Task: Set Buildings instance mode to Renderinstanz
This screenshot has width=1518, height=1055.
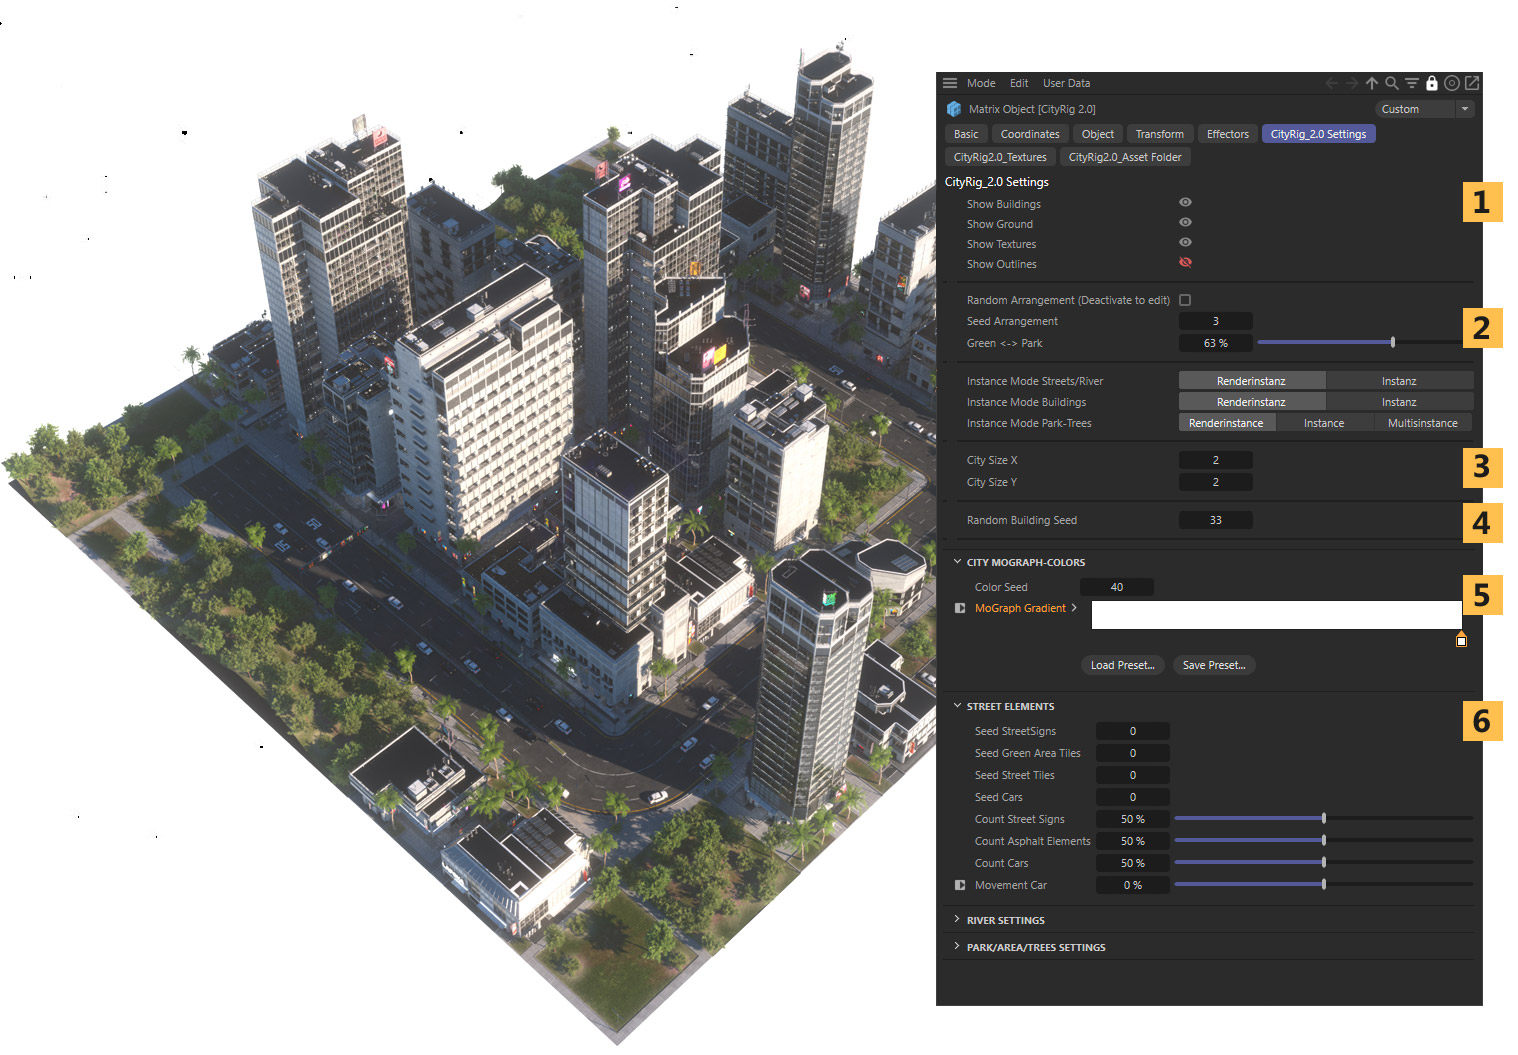Action: [x=1252, y=402]
